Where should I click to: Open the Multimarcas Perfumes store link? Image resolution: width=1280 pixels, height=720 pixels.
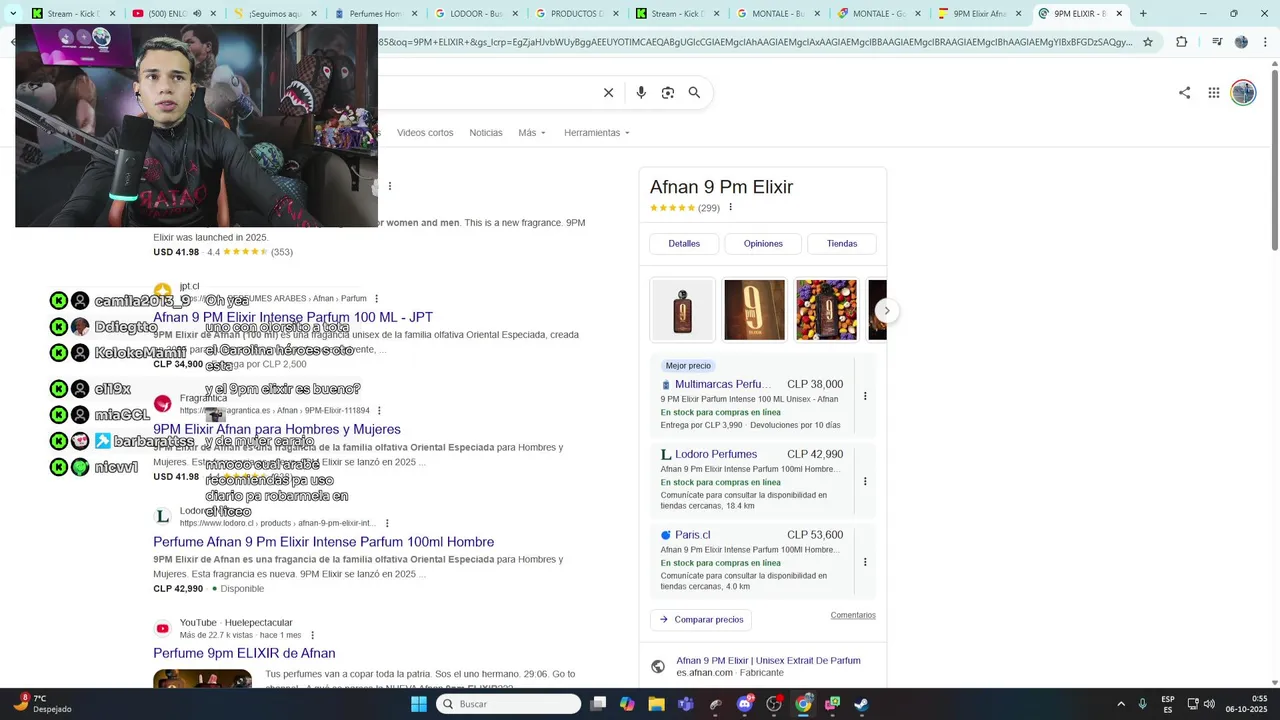click(x=723, y=384)
